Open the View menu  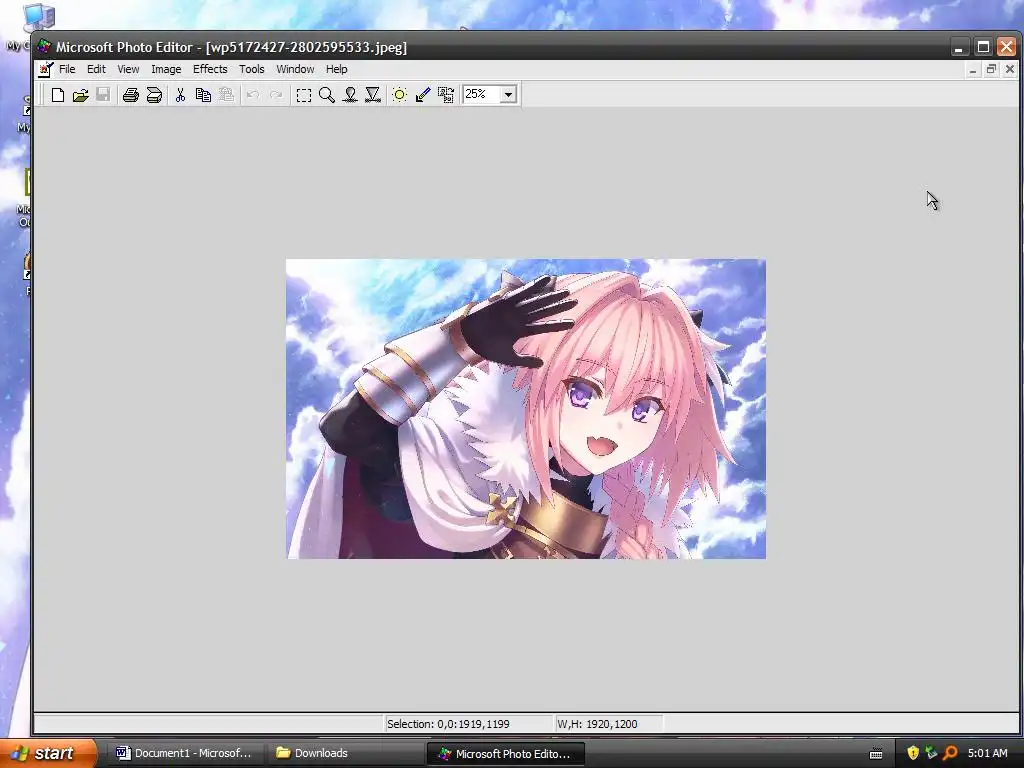128,69
